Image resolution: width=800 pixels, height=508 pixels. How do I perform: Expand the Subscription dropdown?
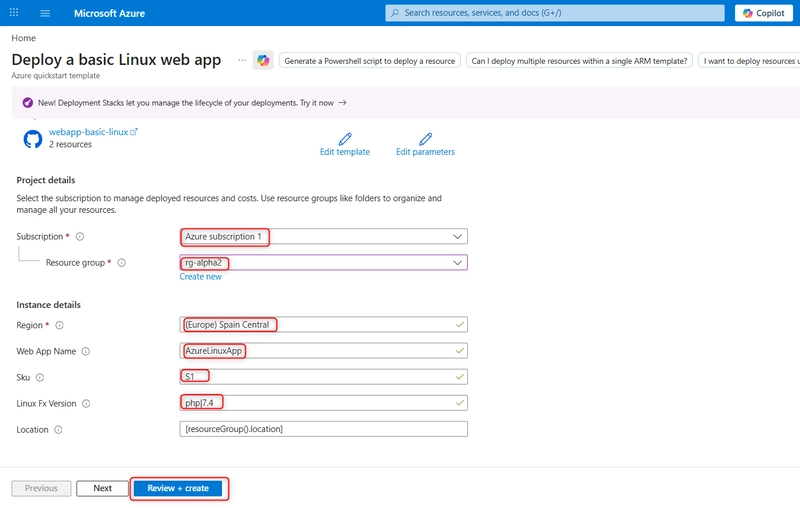pos(323,237)
